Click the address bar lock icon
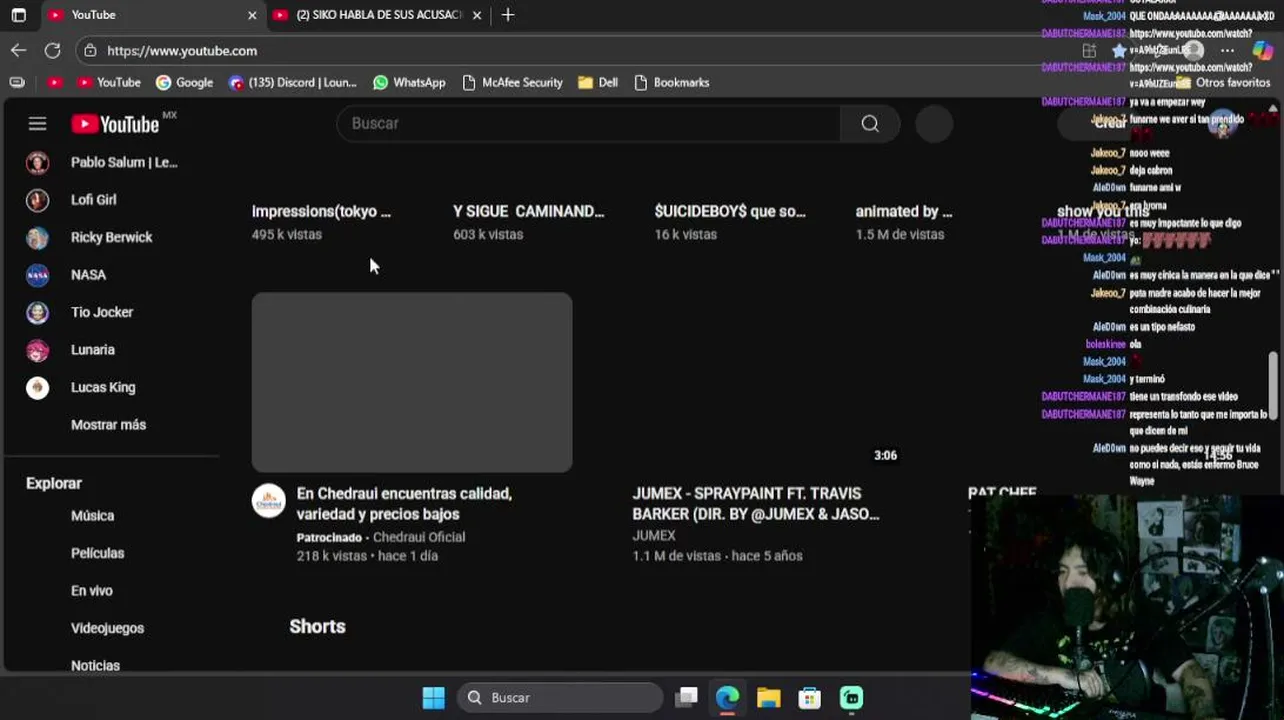Screen dimensions: 1284x720 click(90, 50)
